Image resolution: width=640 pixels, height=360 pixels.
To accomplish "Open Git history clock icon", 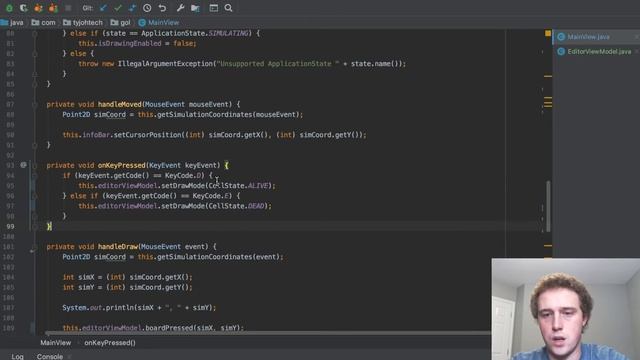I will coord(147,8).
